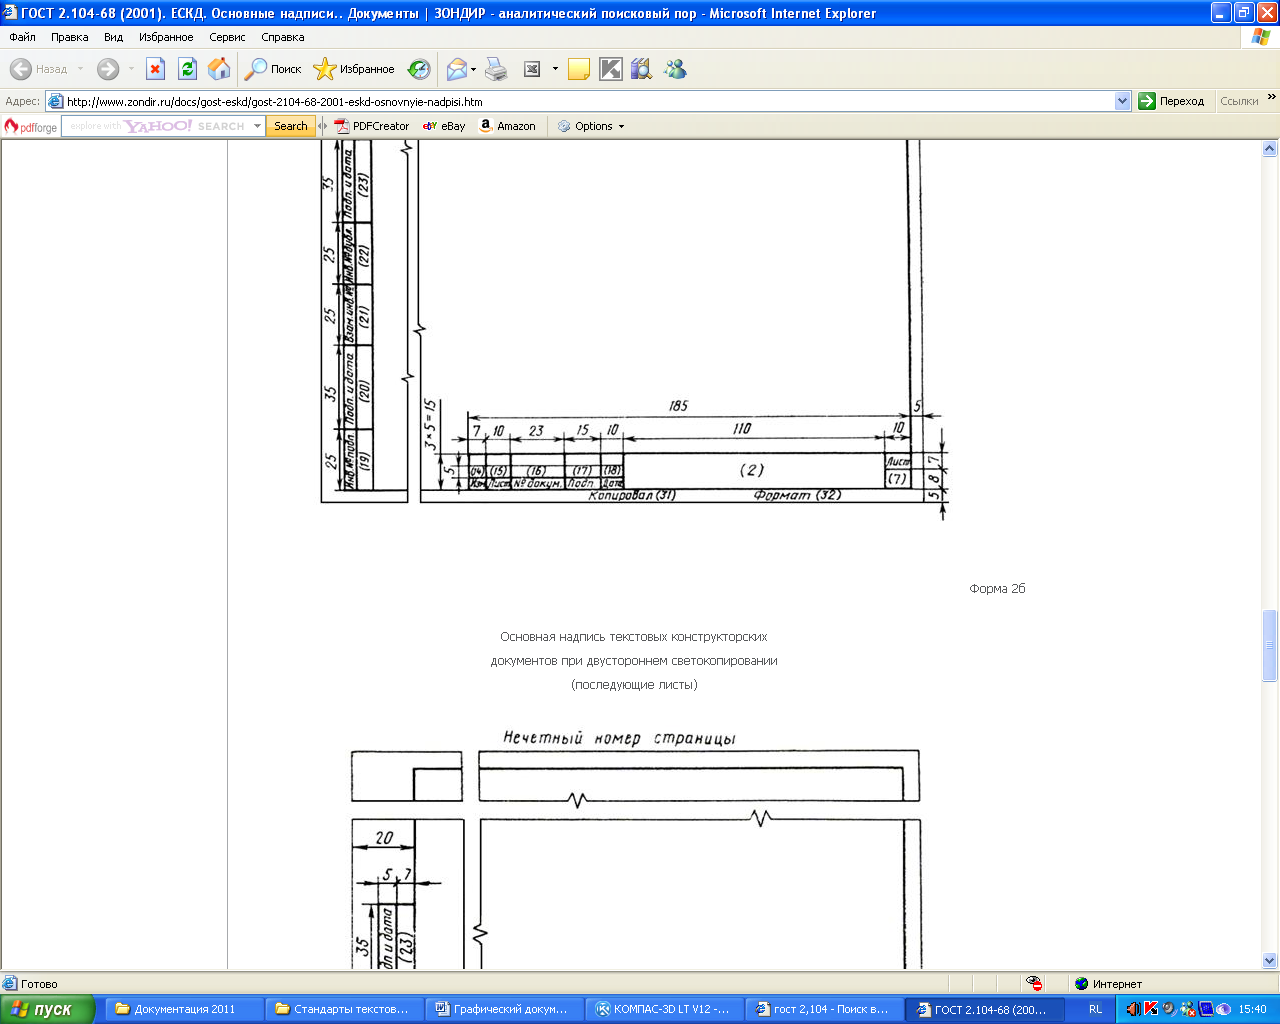Open the Back button history dropdown
Viewport: 1280px width, 1024px height.
pos(81,69)
